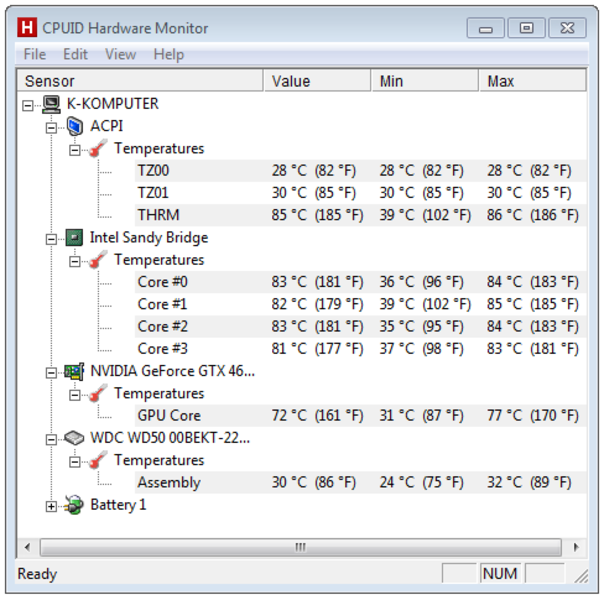This screenshot has height=600, width=604.
Task: Select the Assembly sensor row
Action: [x=360, y=483]
